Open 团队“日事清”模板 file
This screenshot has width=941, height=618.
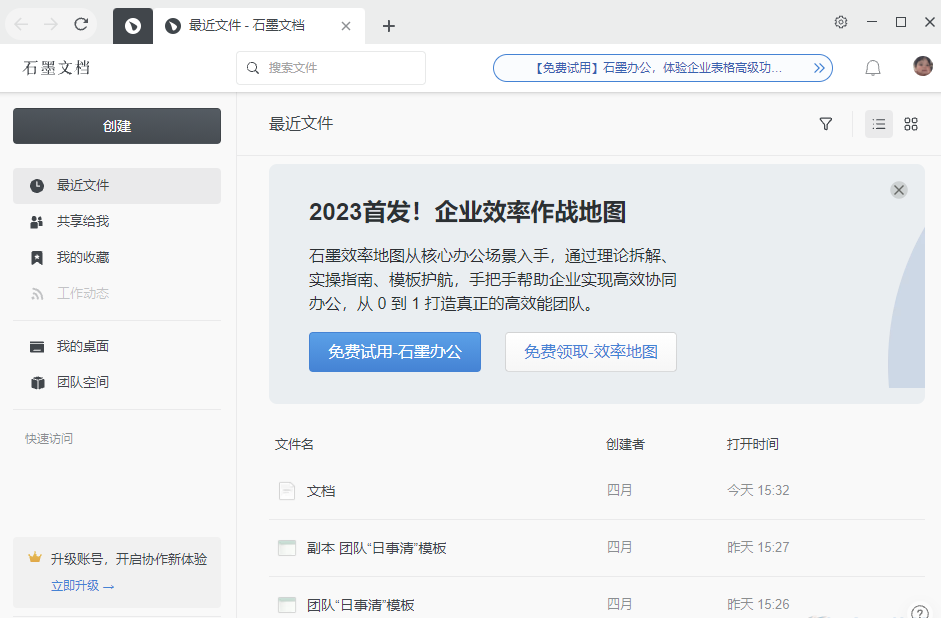(x=361, y=605)
